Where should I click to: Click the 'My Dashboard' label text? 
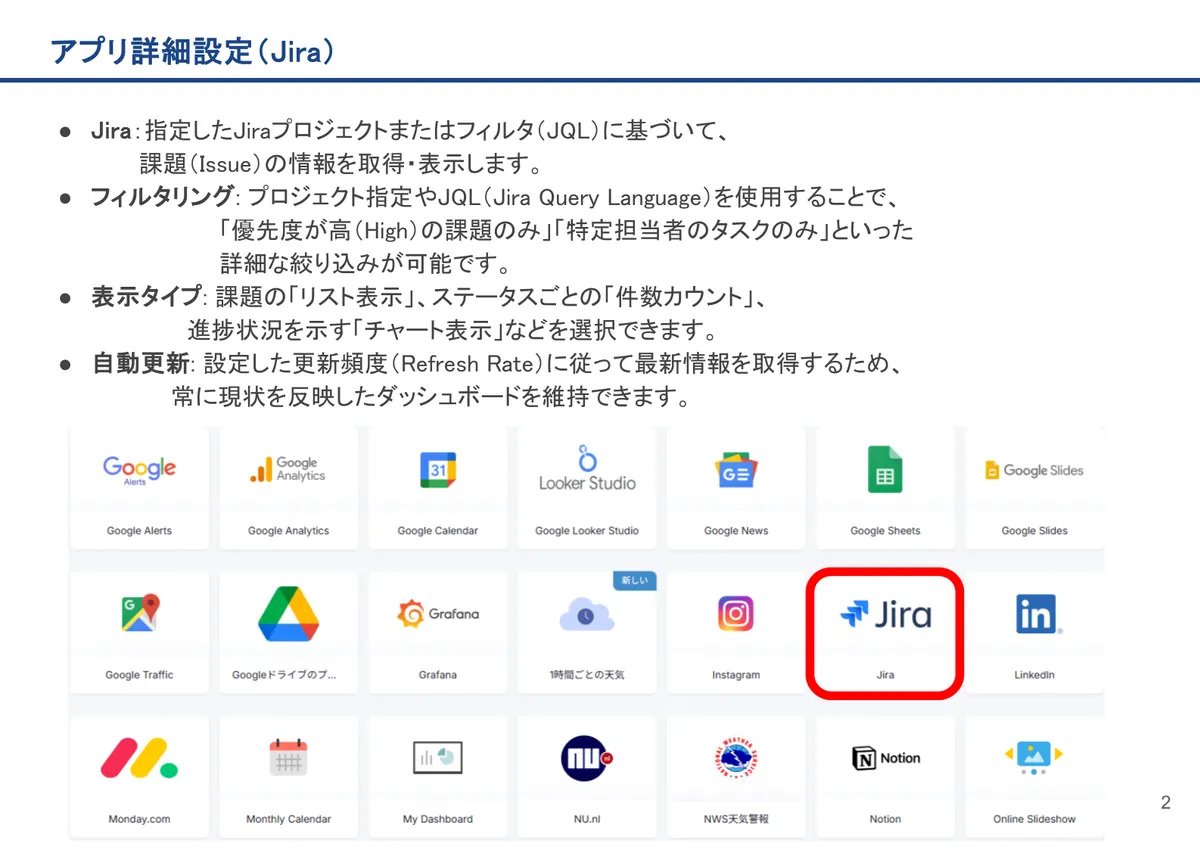pos(437,819)
